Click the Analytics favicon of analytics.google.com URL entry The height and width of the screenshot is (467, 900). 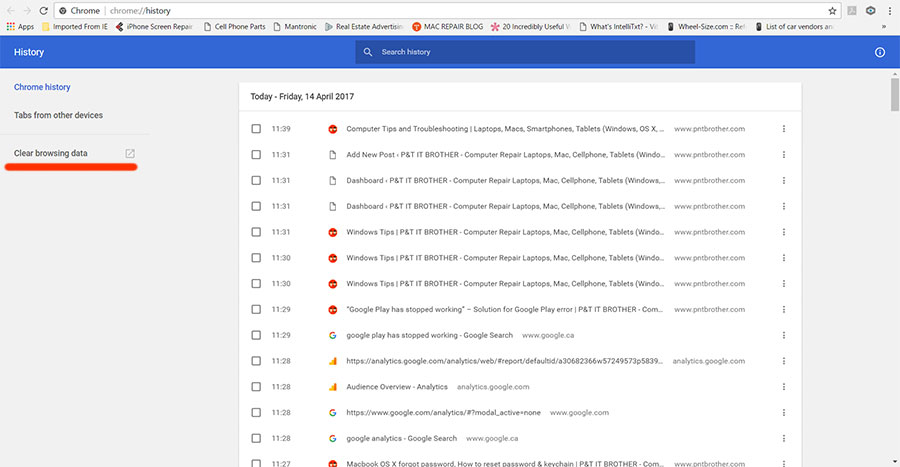coord(332,361)
